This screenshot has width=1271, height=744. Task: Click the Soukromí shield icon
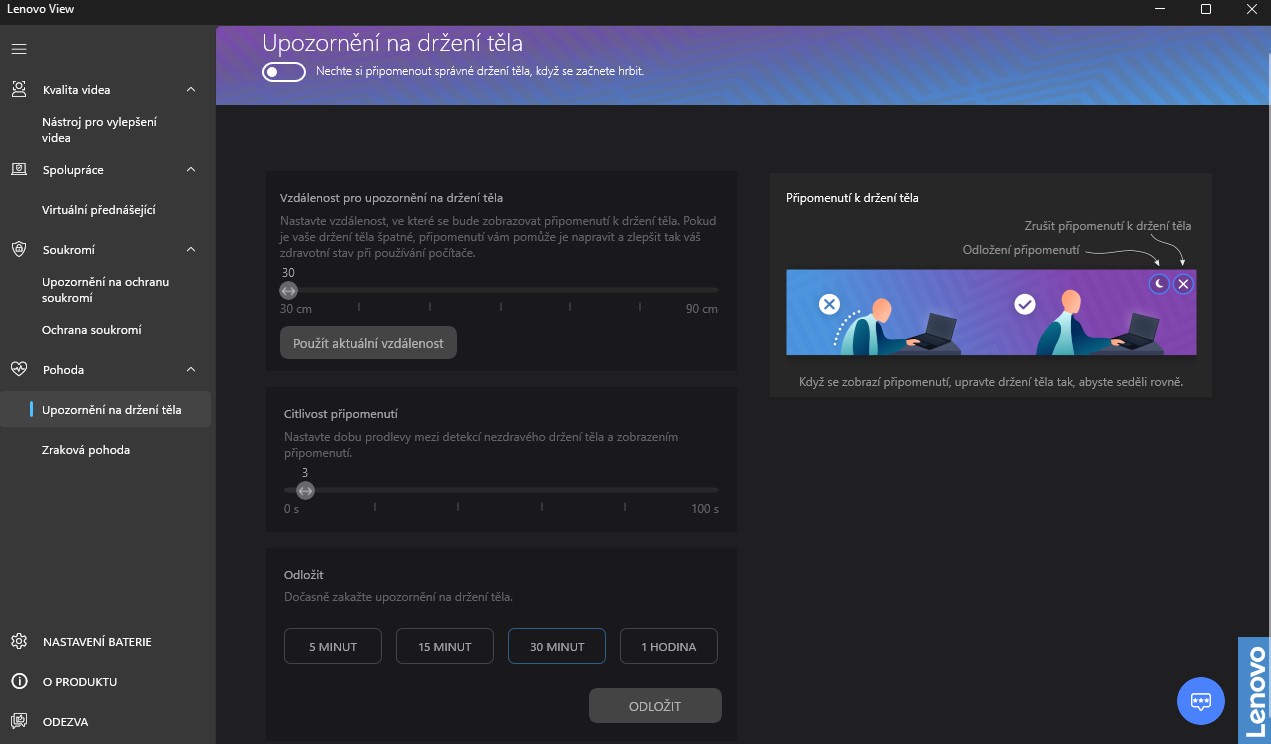point(19,250)
